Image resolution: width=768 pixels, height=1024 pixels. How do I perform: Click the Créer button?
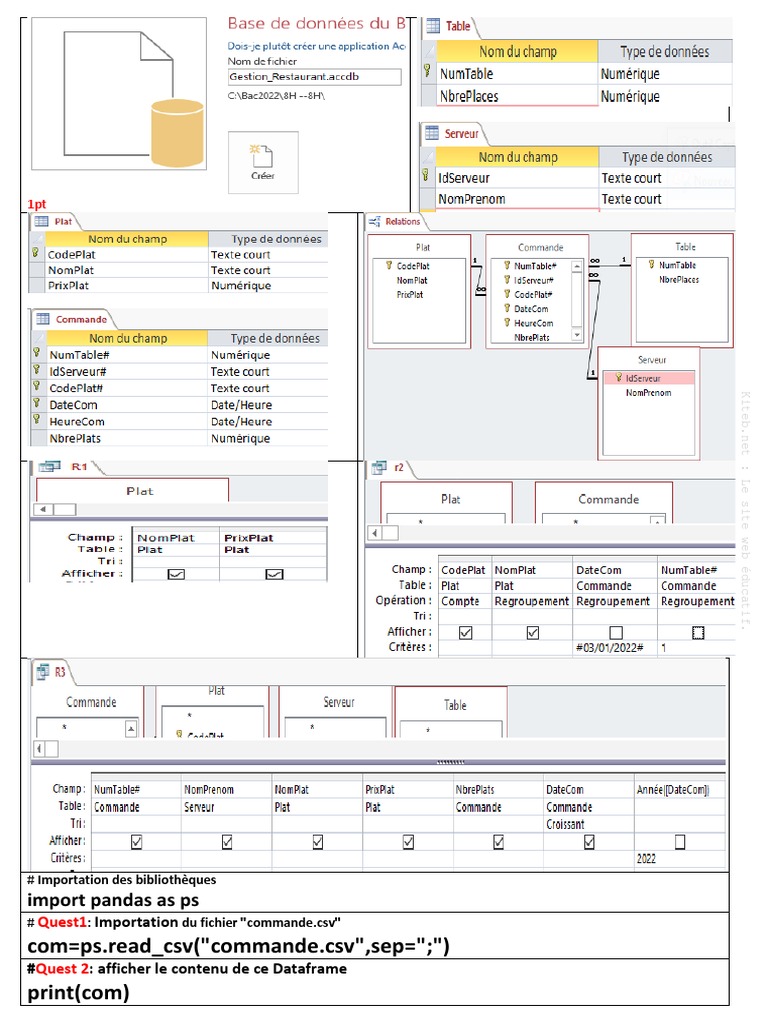tap(263, 162)
